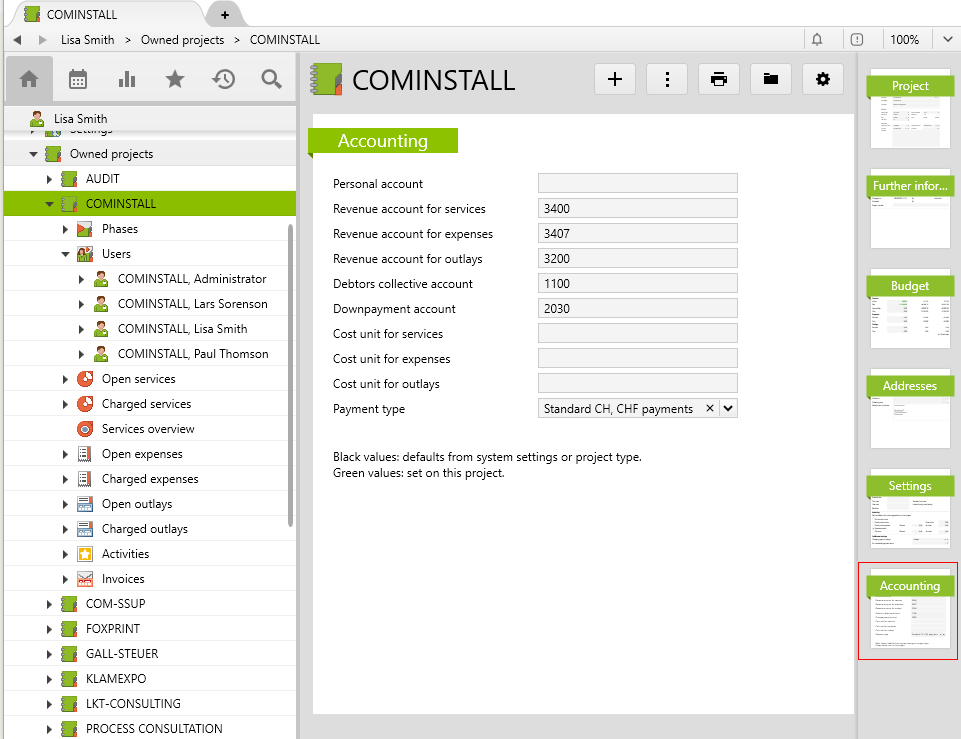Open the Payment type dropdown arrow

728,408
